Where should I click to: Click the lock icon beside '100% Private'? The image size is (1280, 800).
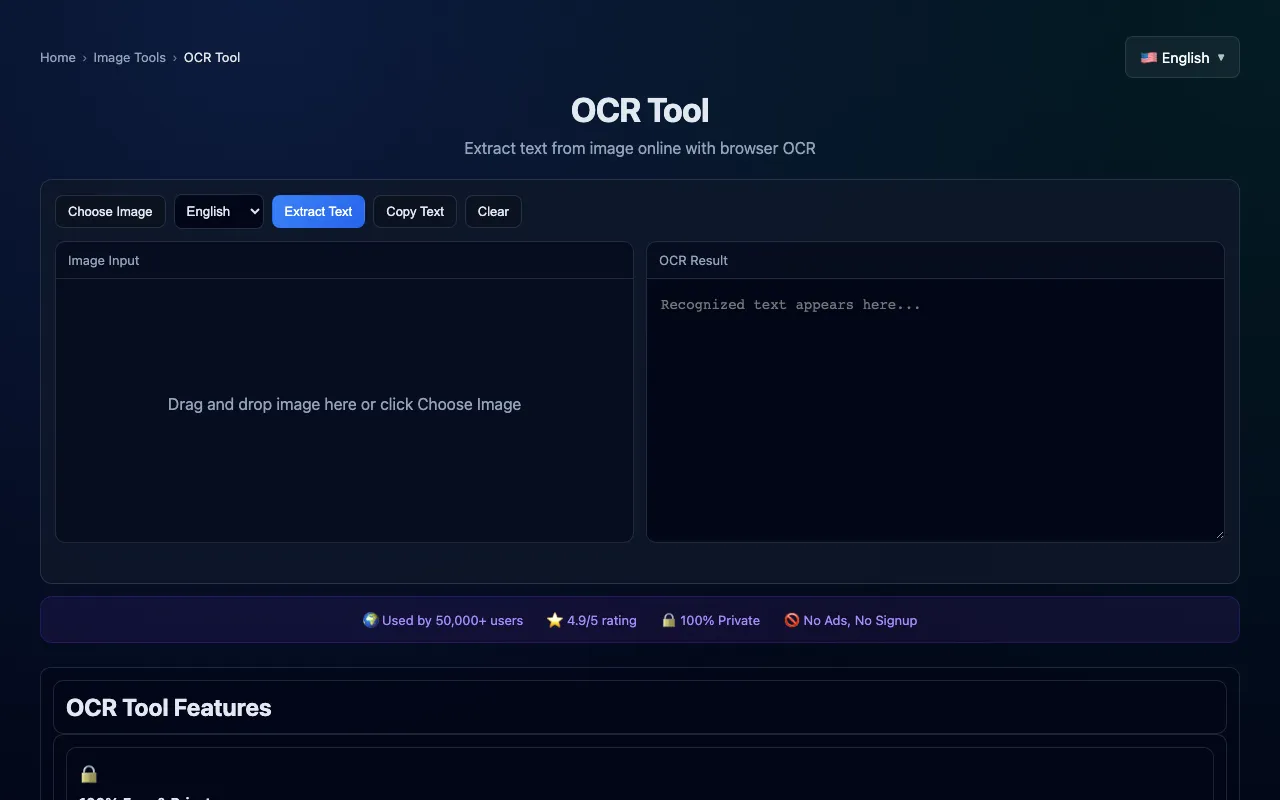point(669,620)
